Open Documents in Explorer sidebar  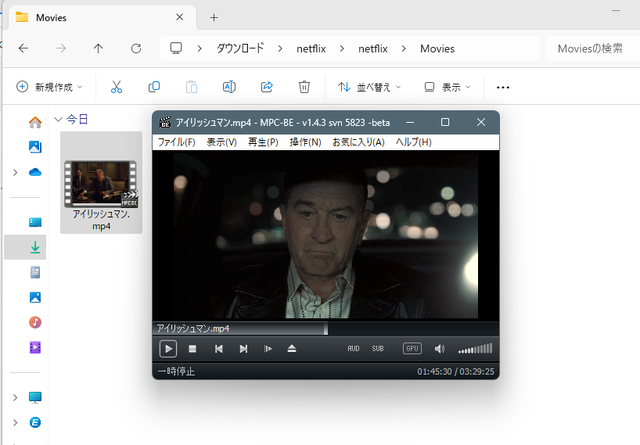[35, 272]
